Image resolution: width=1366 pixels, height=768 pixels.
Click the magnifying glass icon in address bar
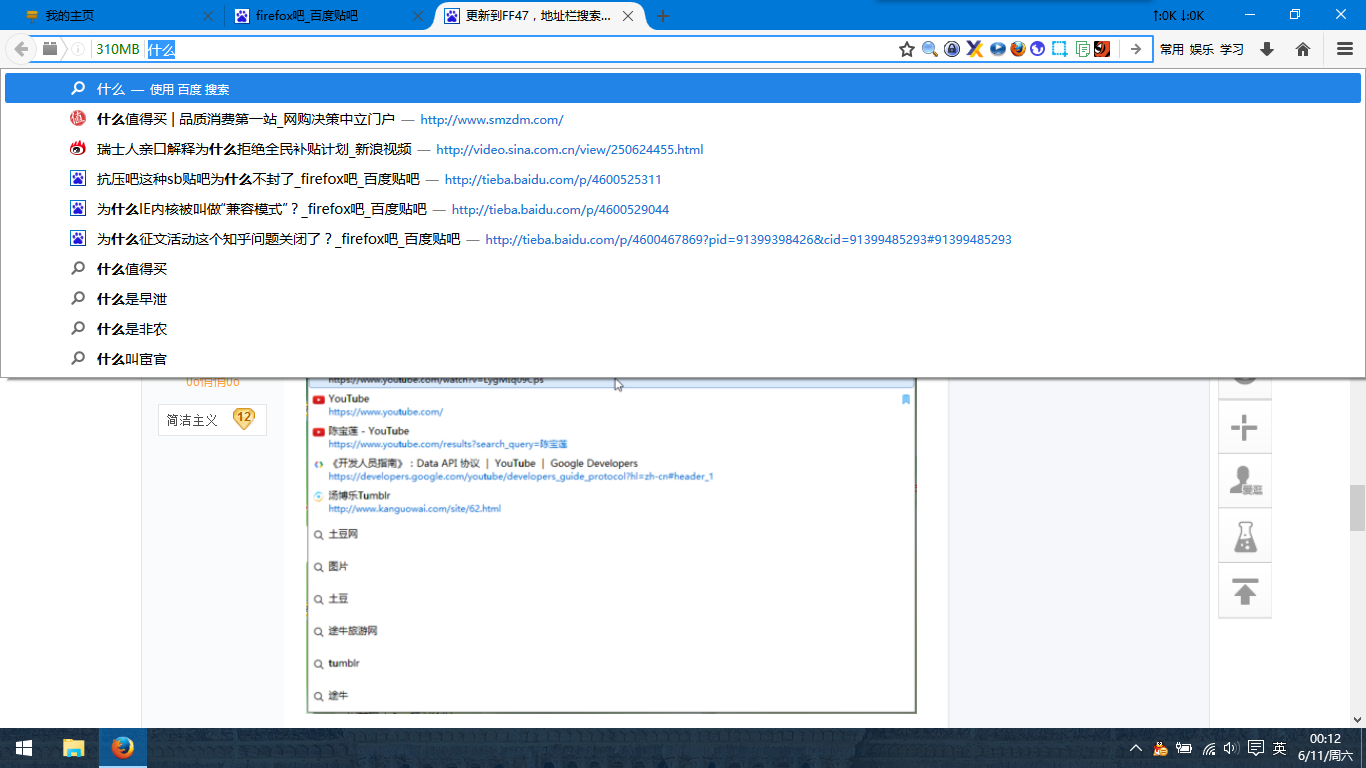point(930,49)
